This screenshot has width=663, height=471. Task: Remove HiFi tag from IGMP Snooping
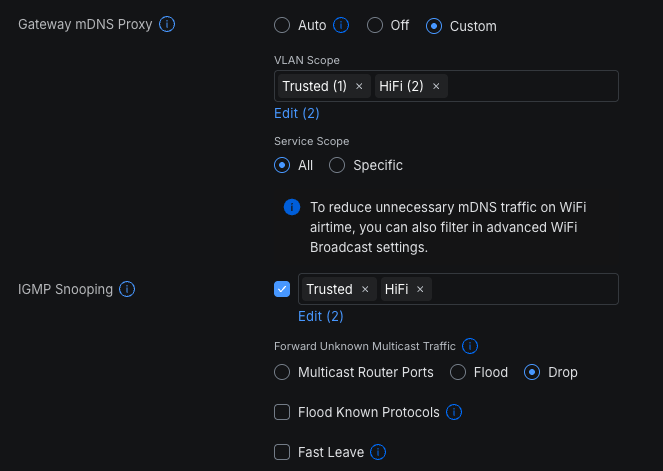[x=420, y=290]
